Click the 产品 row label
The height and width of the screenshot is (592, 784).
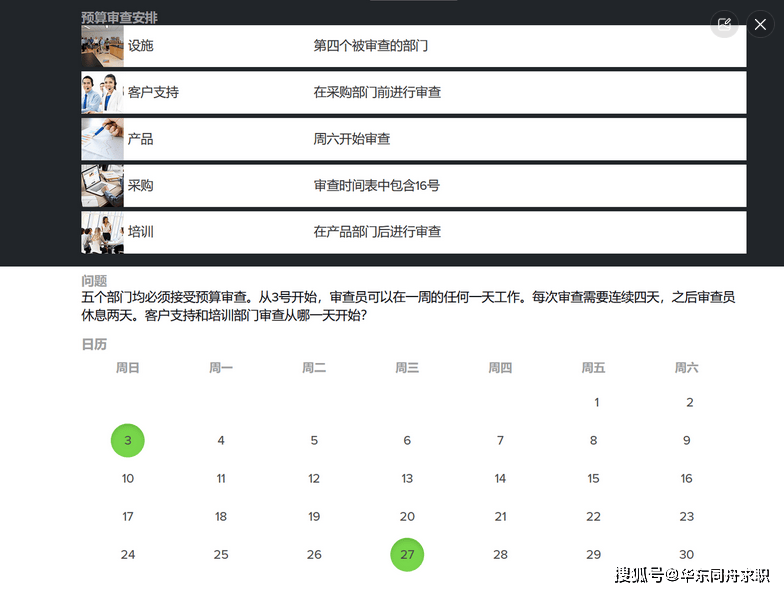pyautogui.click(x=140, y=139)
